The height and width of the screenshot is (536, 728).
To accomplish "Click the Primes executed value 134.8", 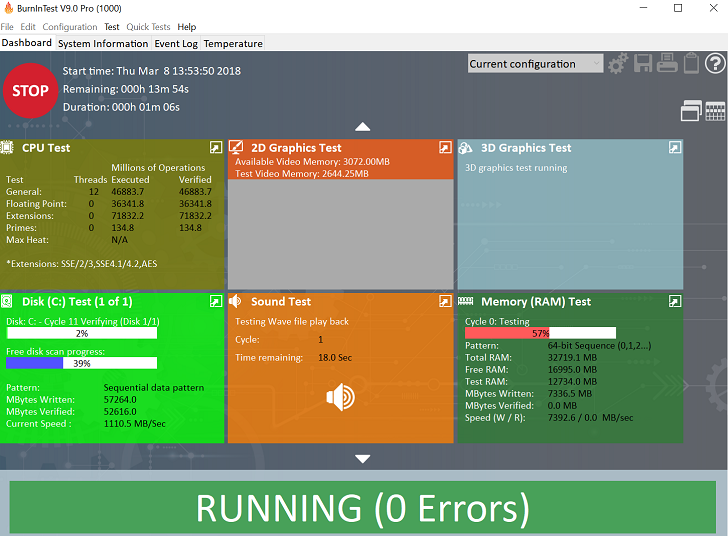I will [x=123, y=228].
